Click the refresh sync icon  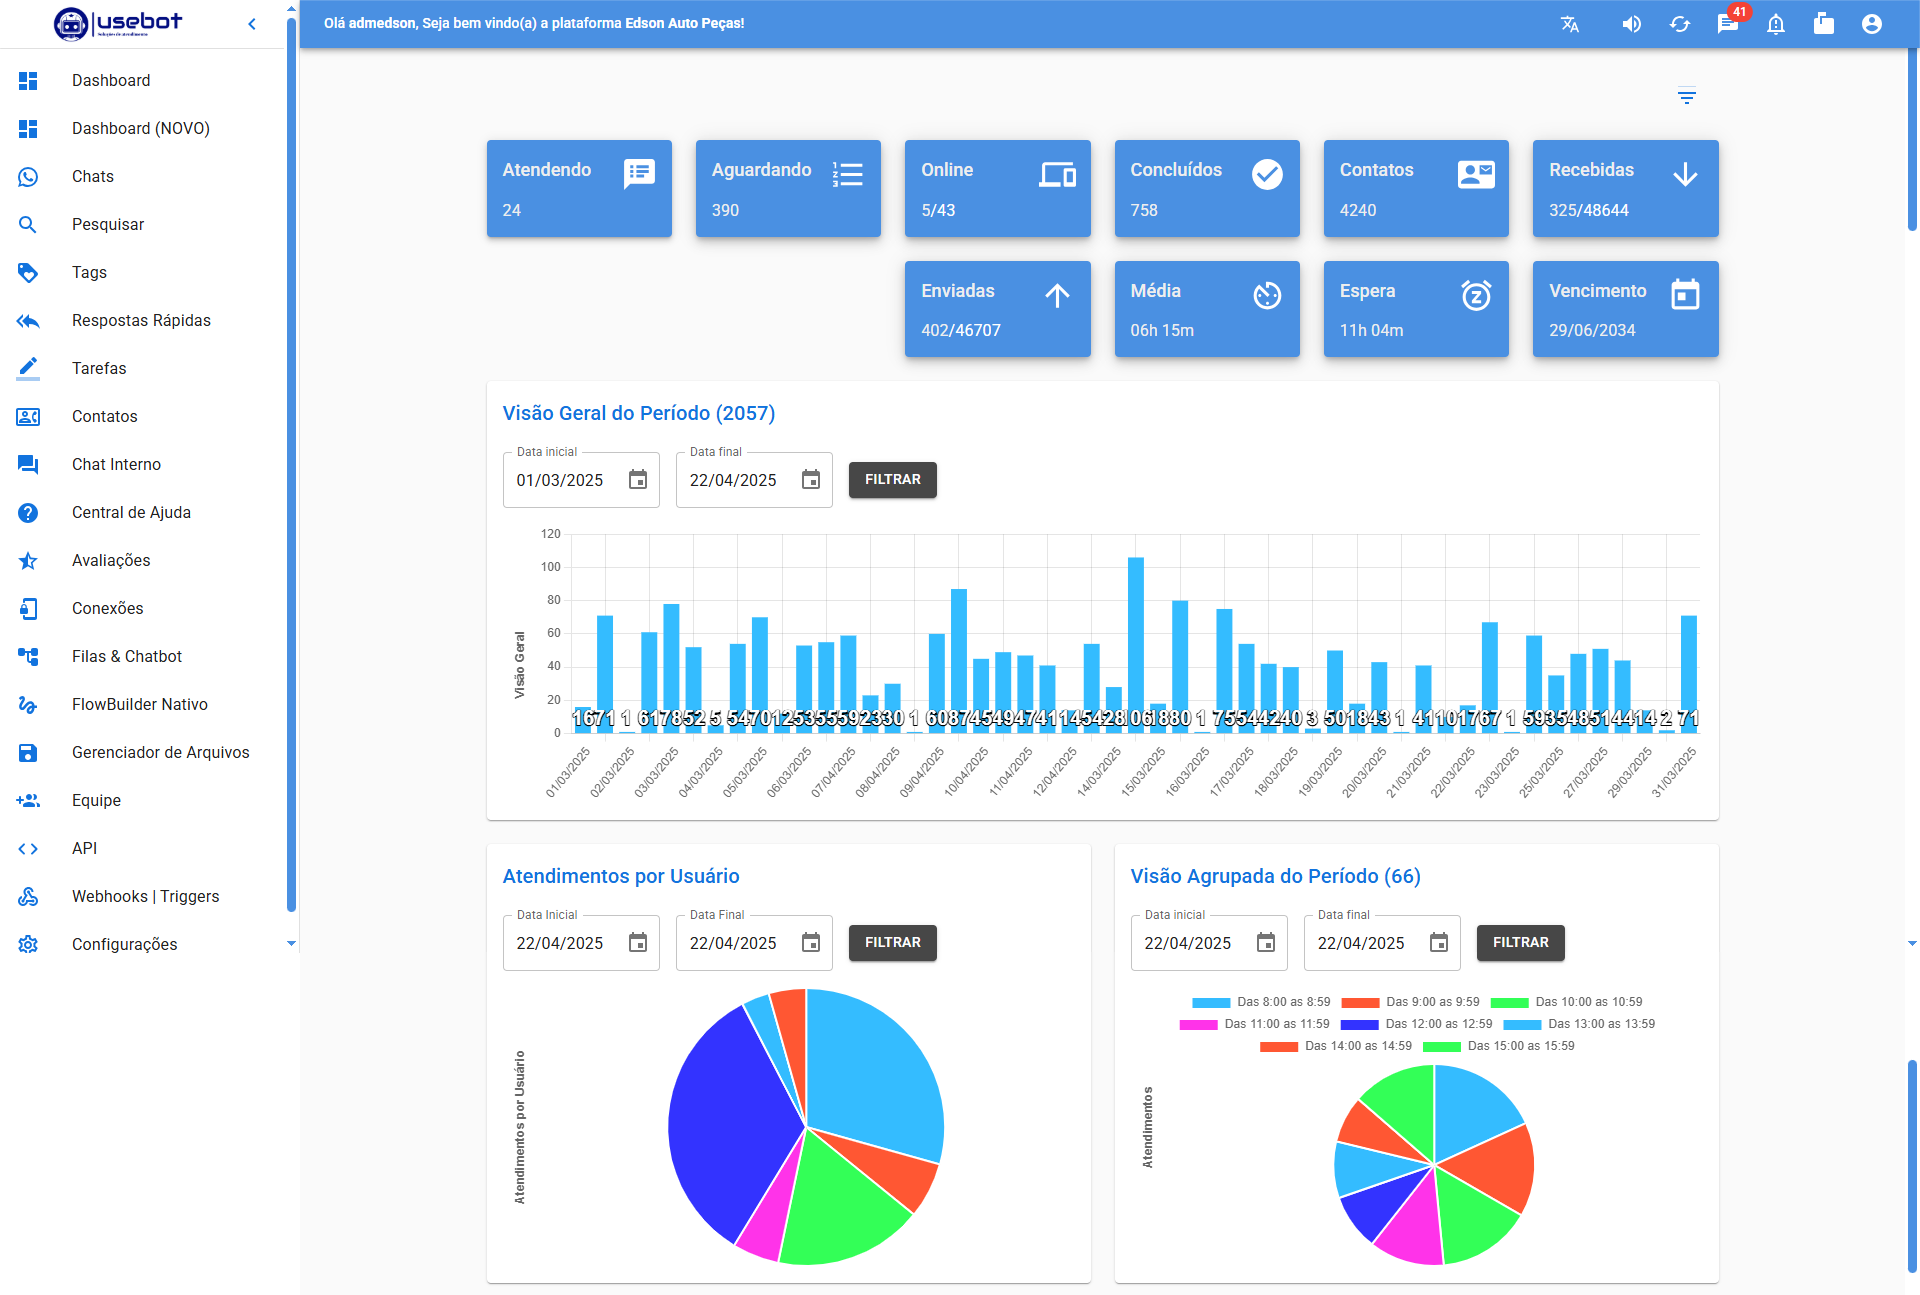point(1680,24)
